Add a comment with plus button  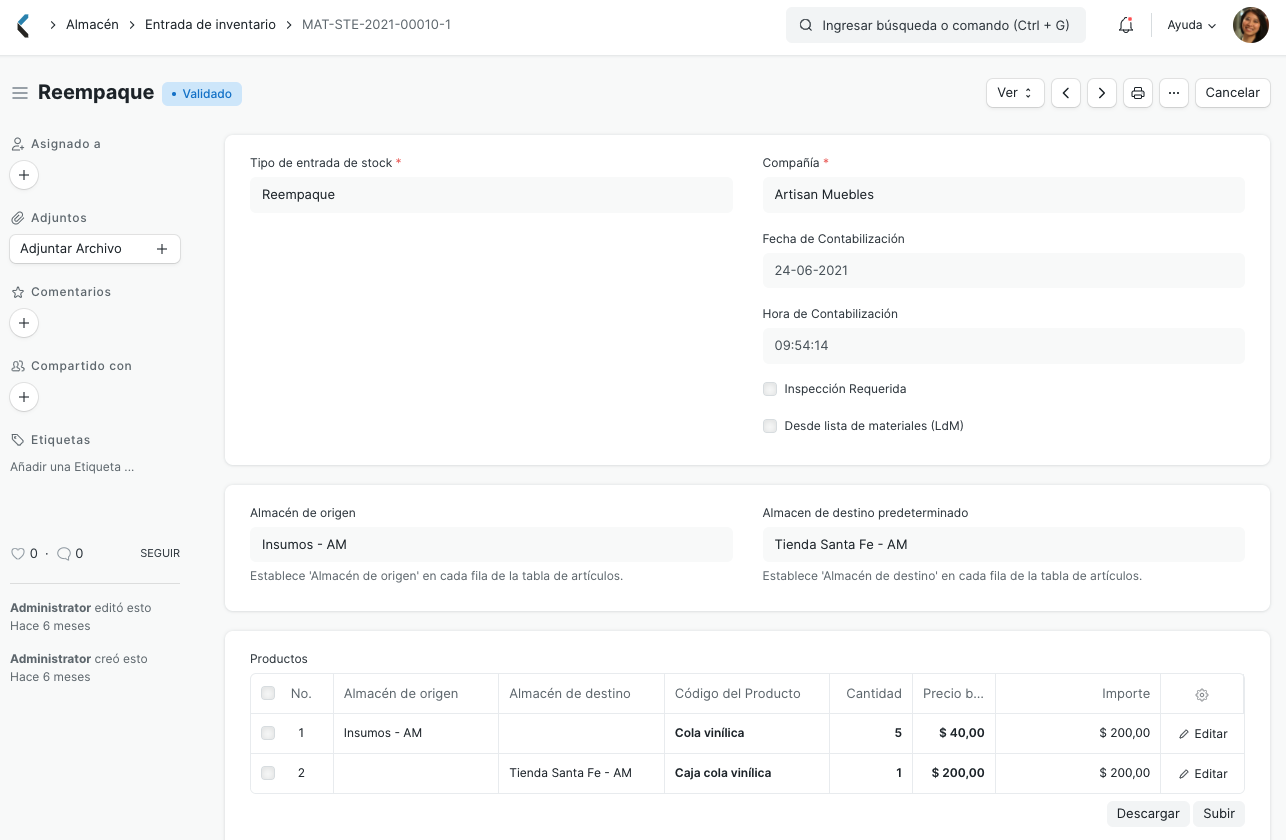tap(24, 323)
